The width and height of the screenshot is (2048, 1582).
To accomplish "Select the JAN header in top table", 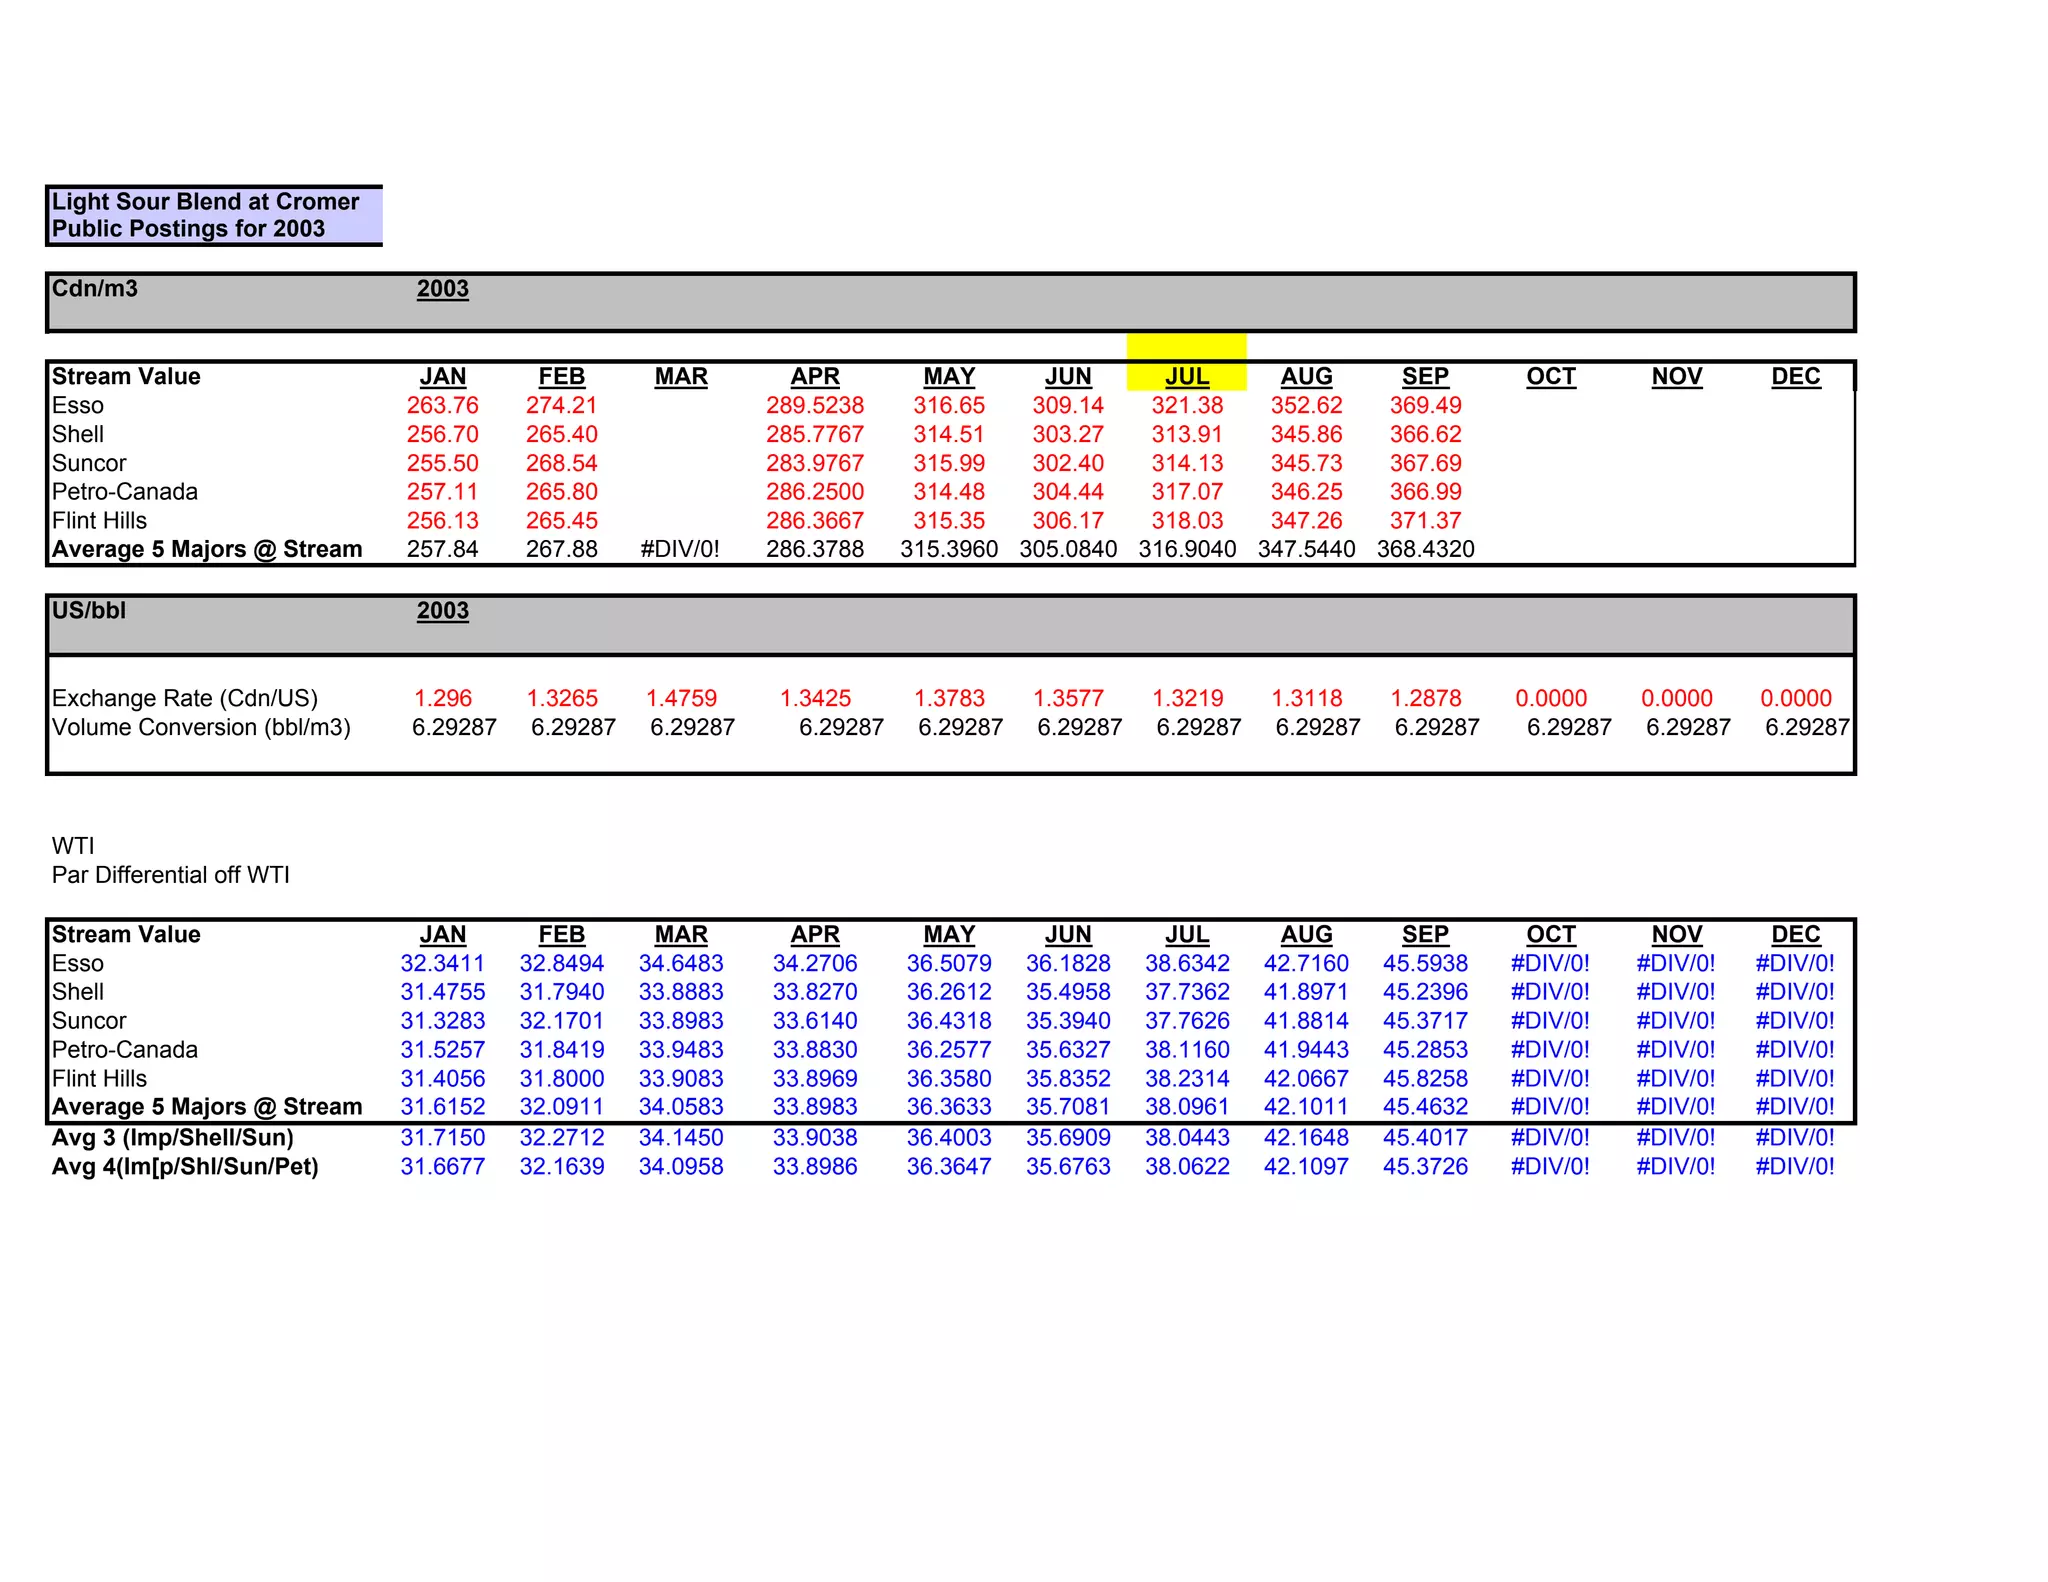I will tap(442, 377).
